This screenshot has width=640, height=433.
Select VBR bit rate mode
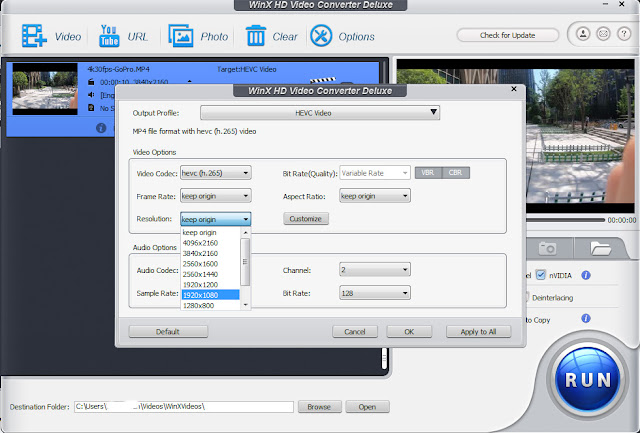pyautogui.click(x=428, y=173)
